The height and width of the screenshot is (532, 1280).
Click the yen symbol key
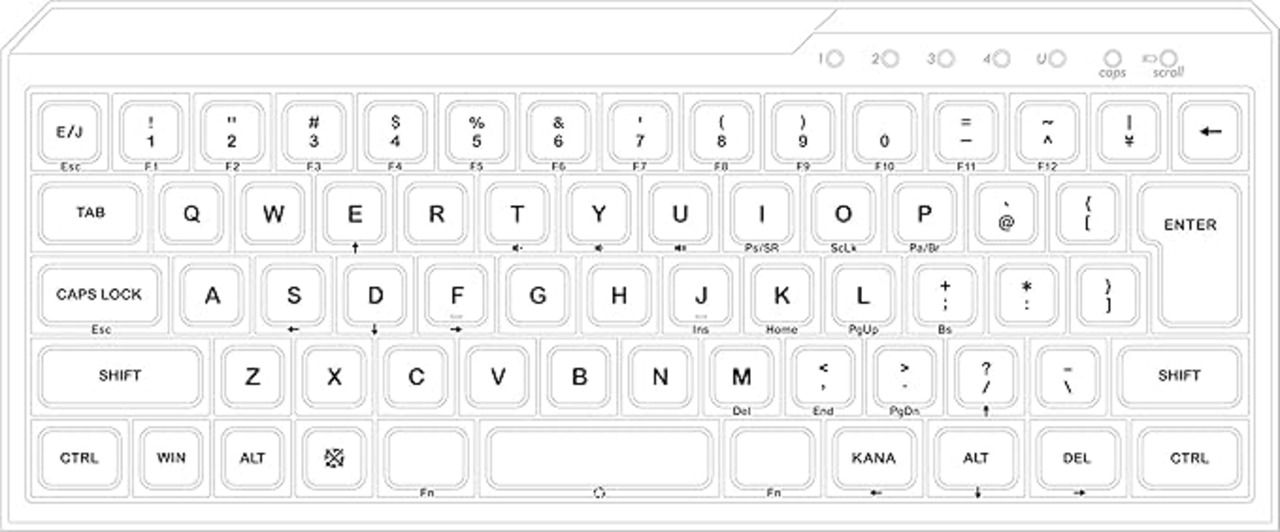pos(1128,132)
